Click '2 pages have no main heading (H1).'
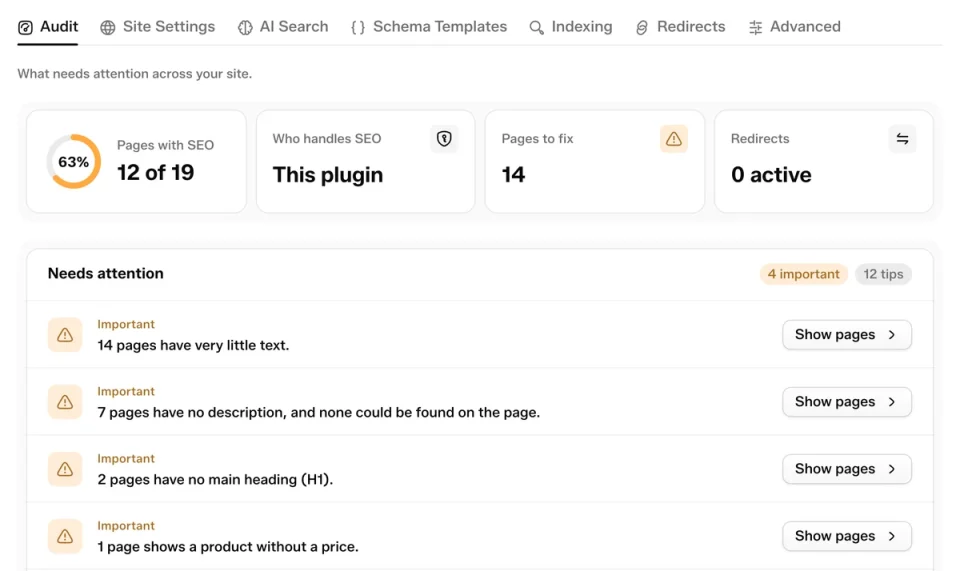960x571 pixels. [x=215, y=480]
